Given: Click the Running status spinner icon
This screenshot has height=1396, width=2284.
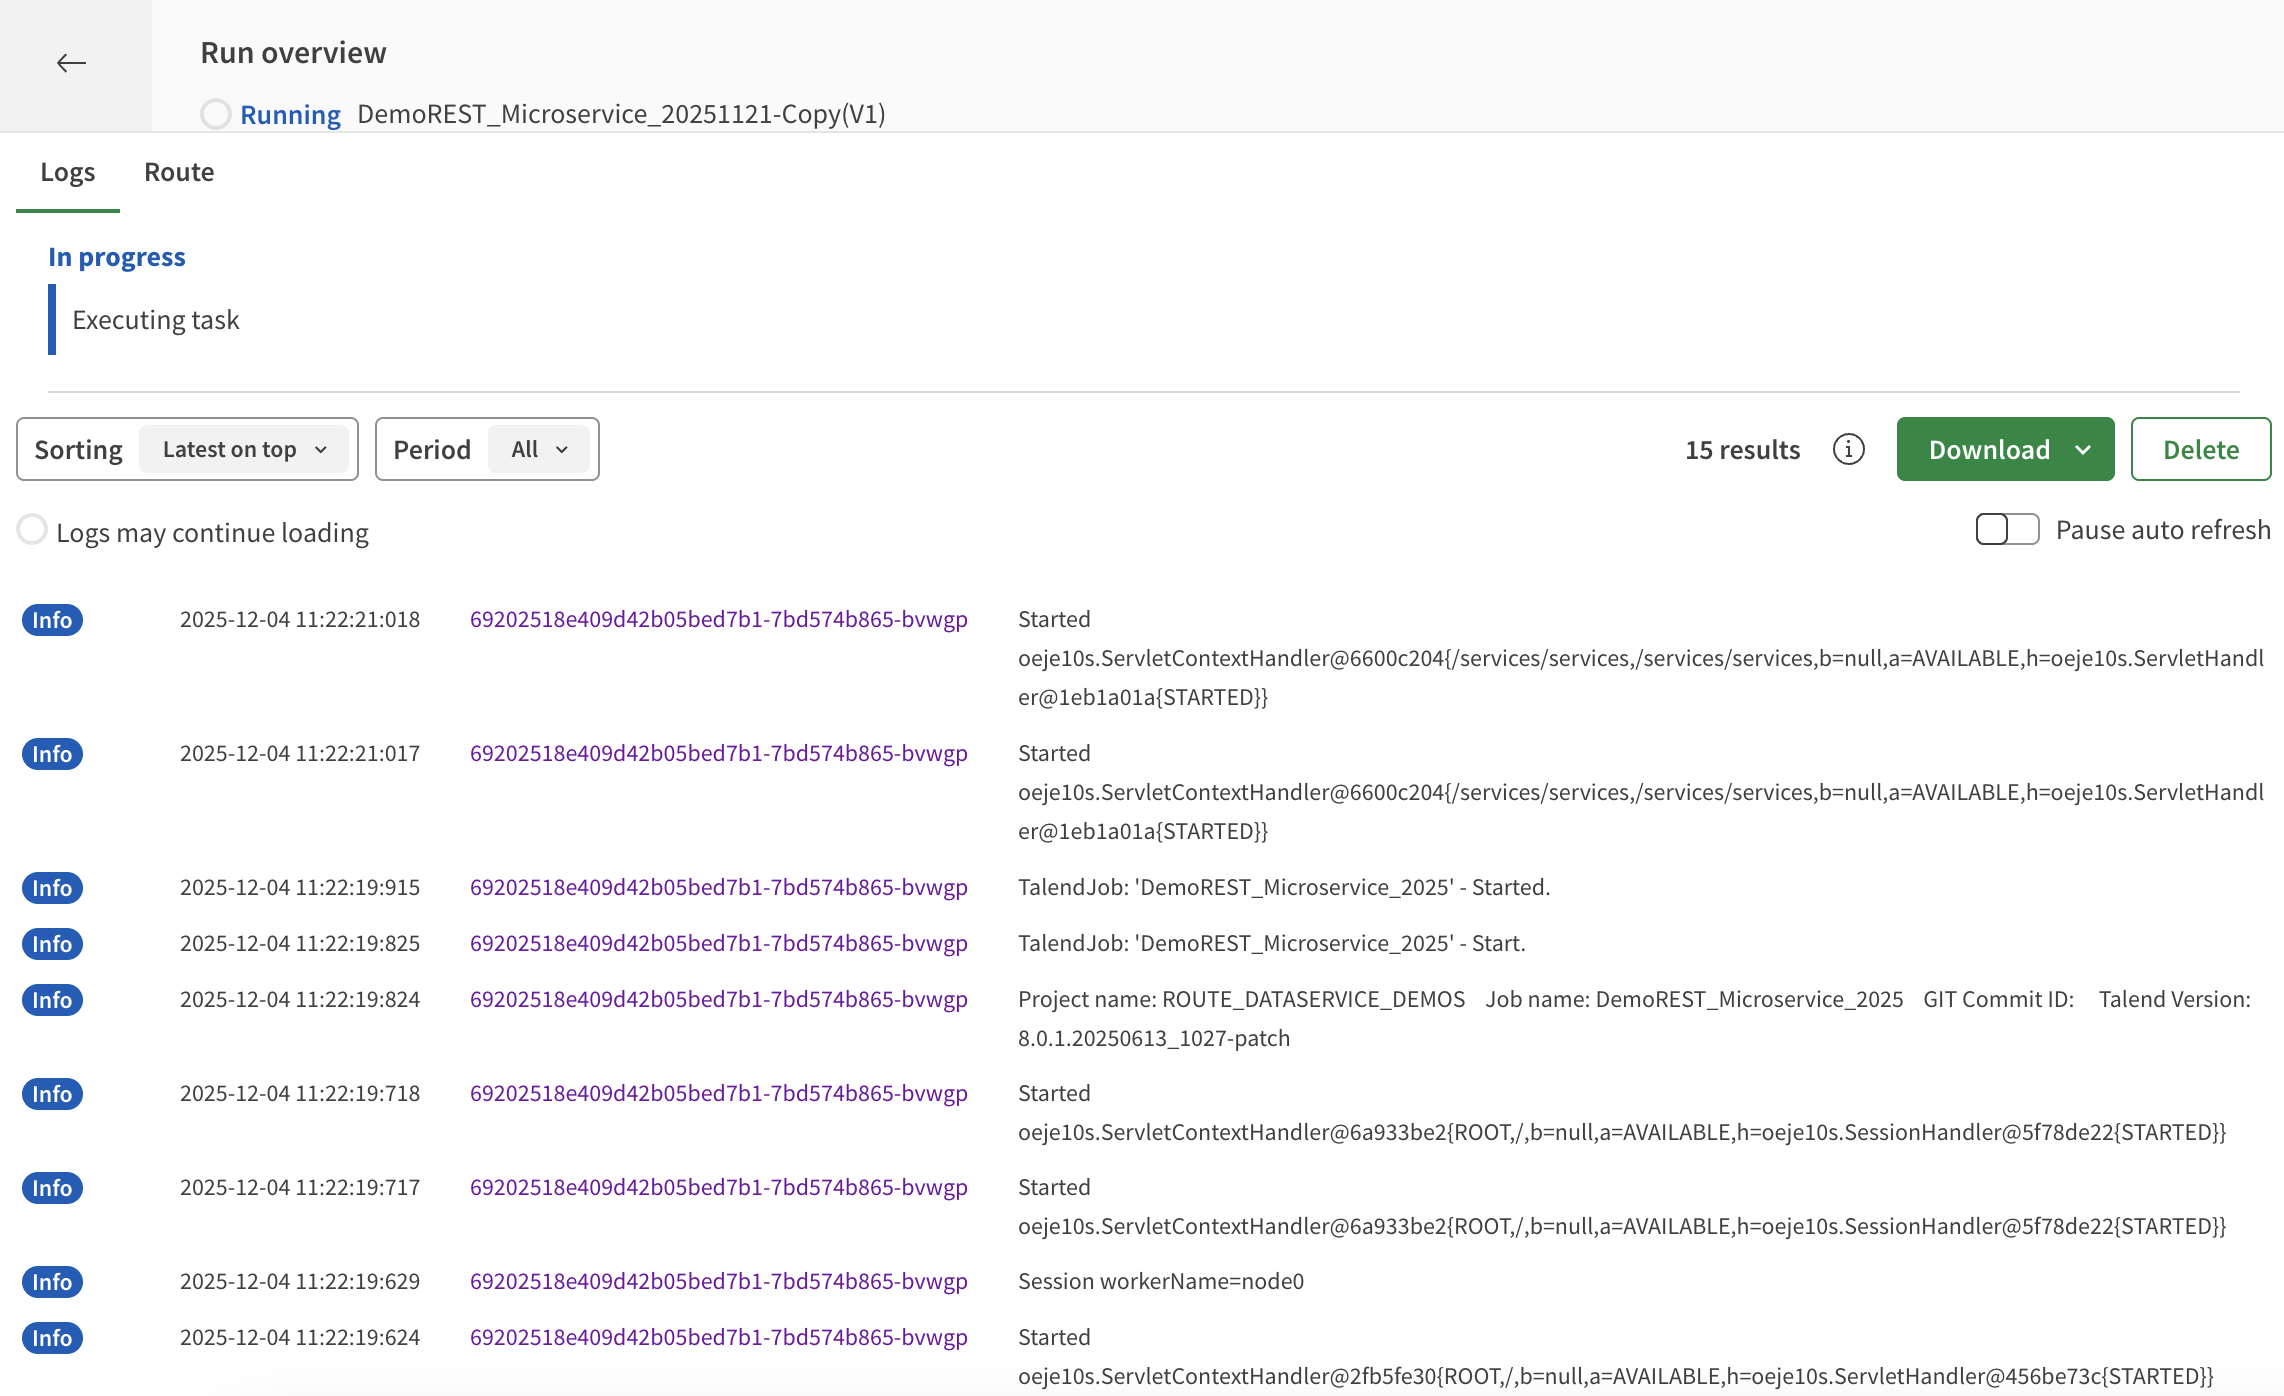Looking at the screenshot, I should tap(216, 114).
